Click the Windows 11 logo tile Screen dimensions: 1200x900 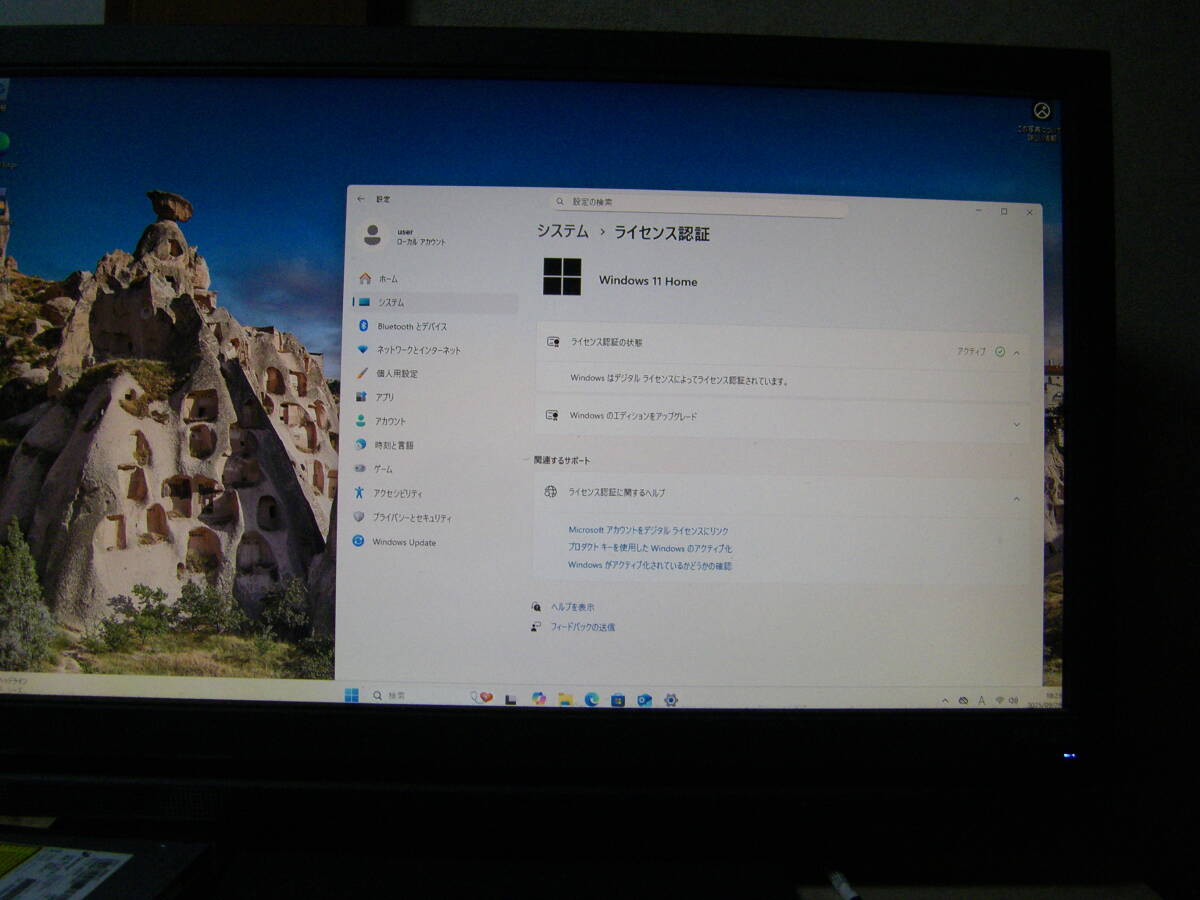tap(562, 276)
